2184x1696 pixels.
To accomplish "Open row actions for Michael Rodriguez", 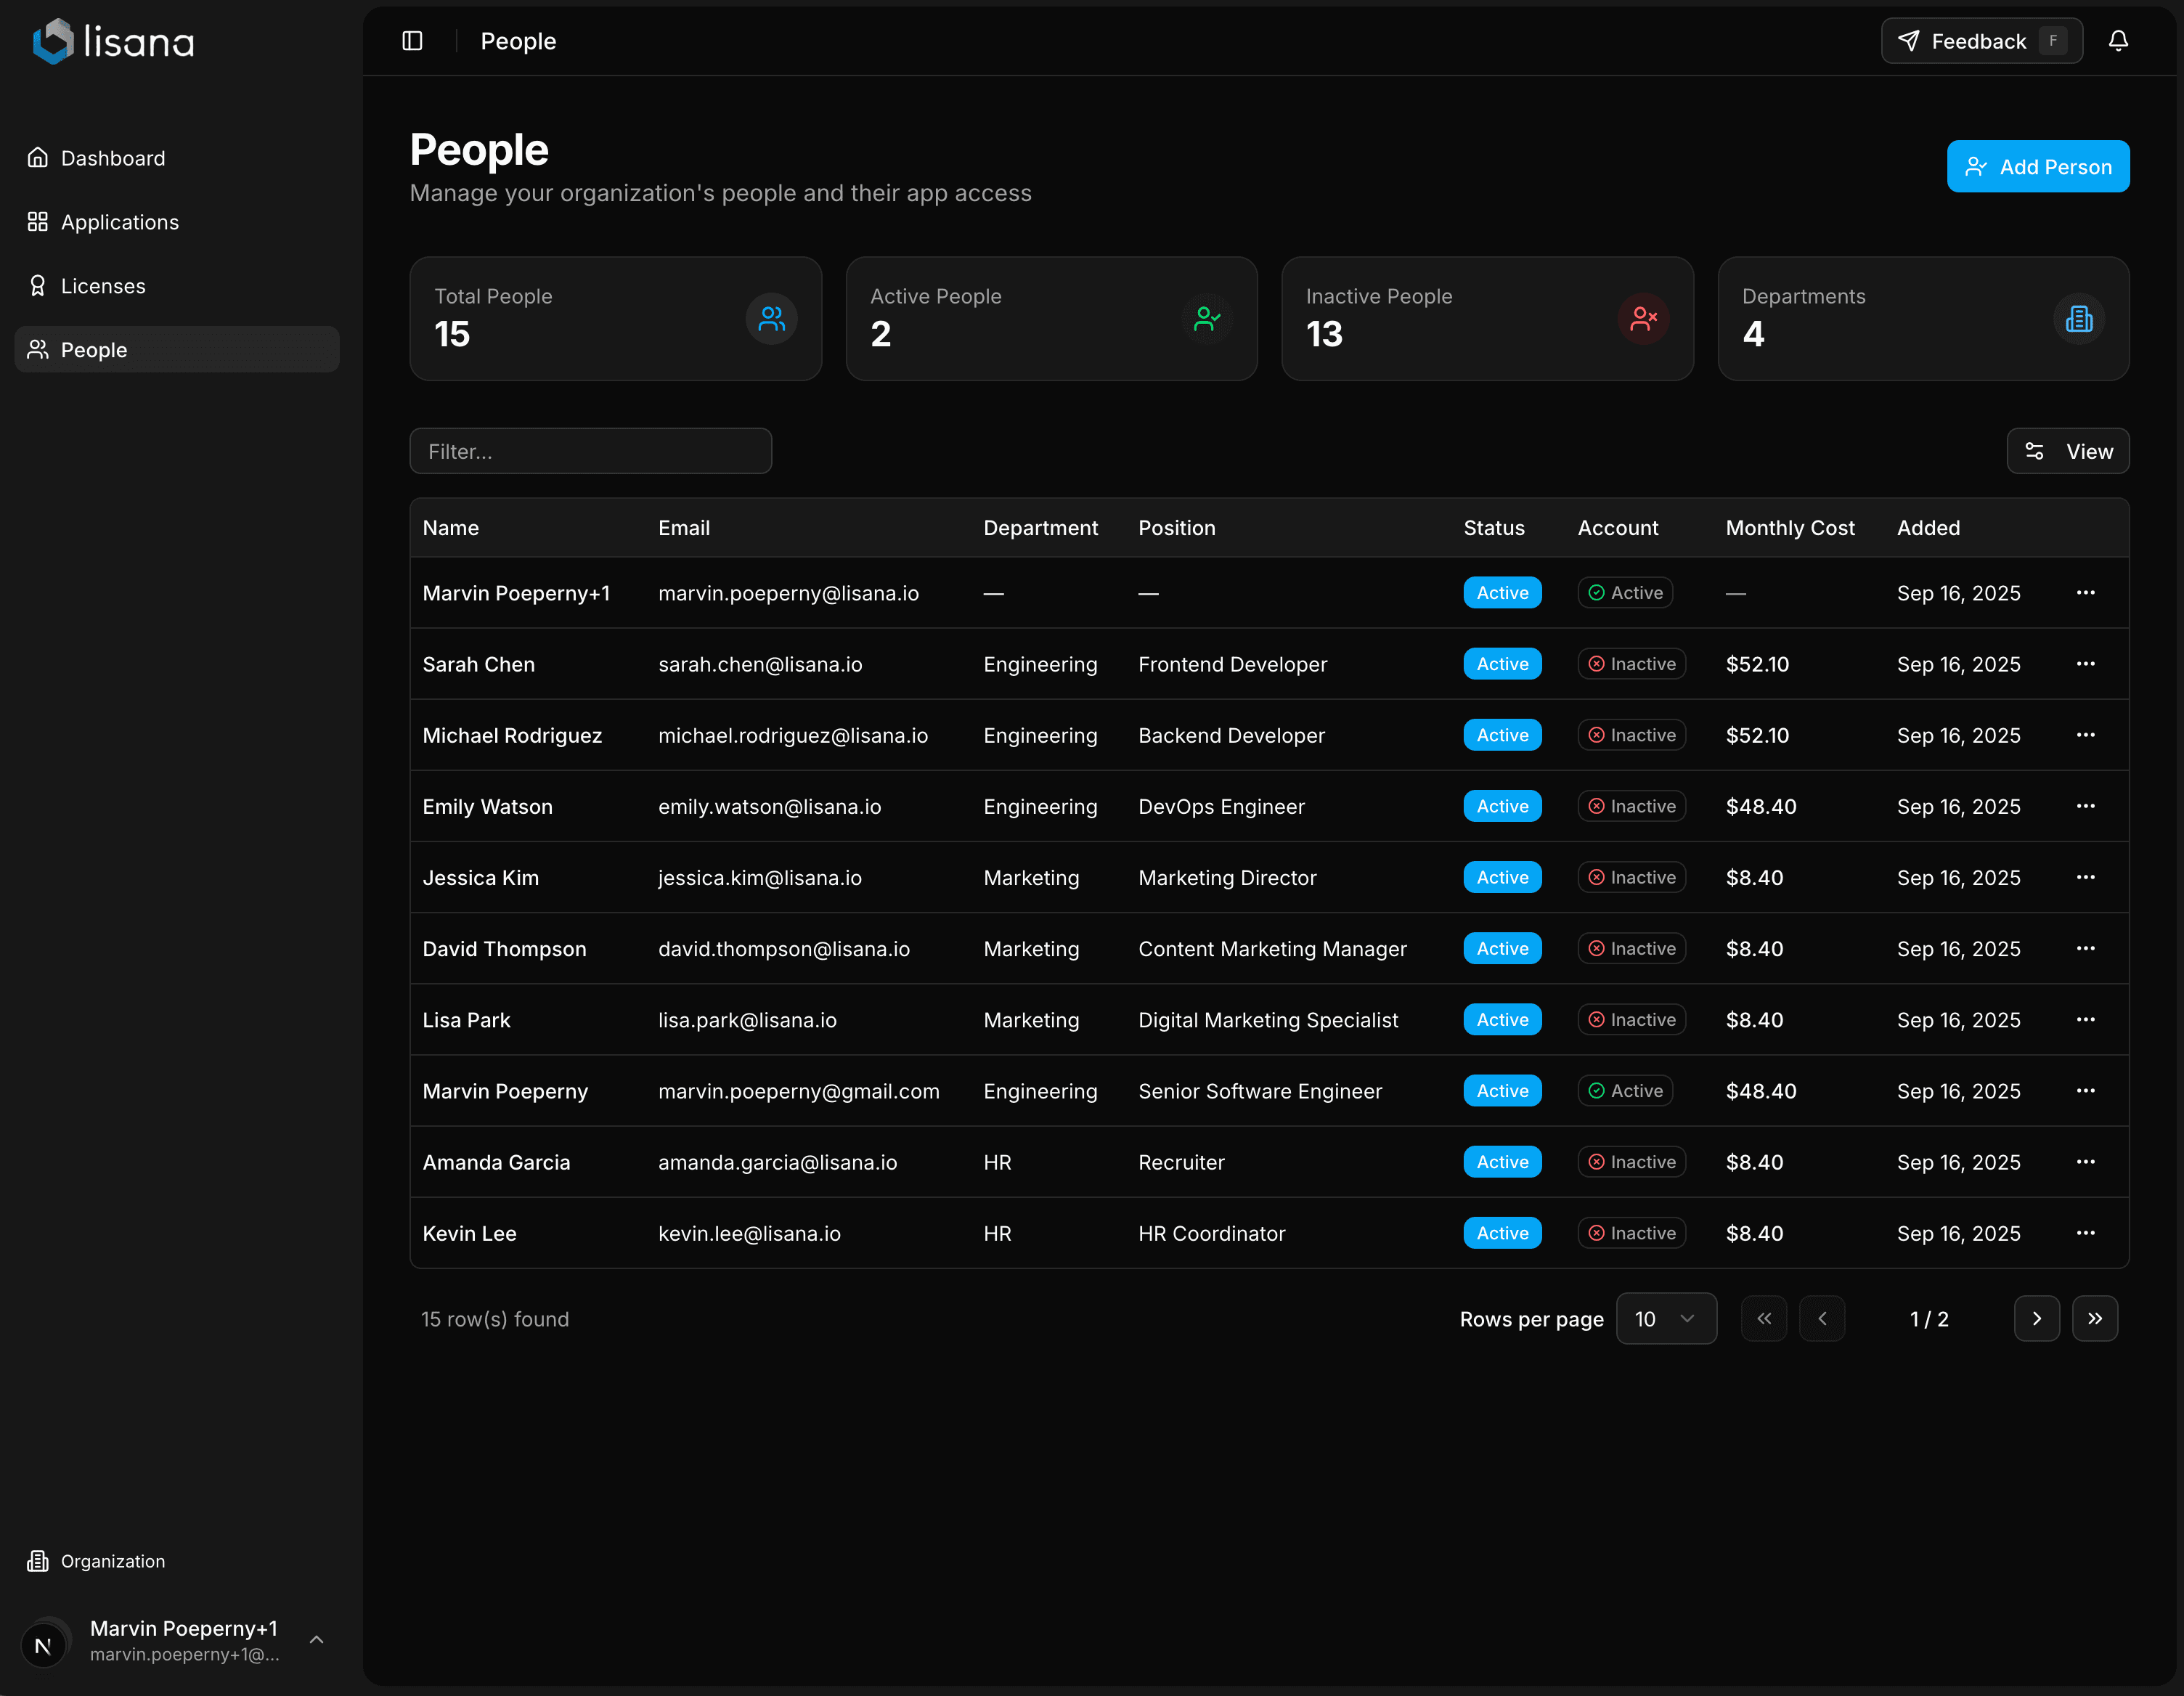I will pos(2085,735).
